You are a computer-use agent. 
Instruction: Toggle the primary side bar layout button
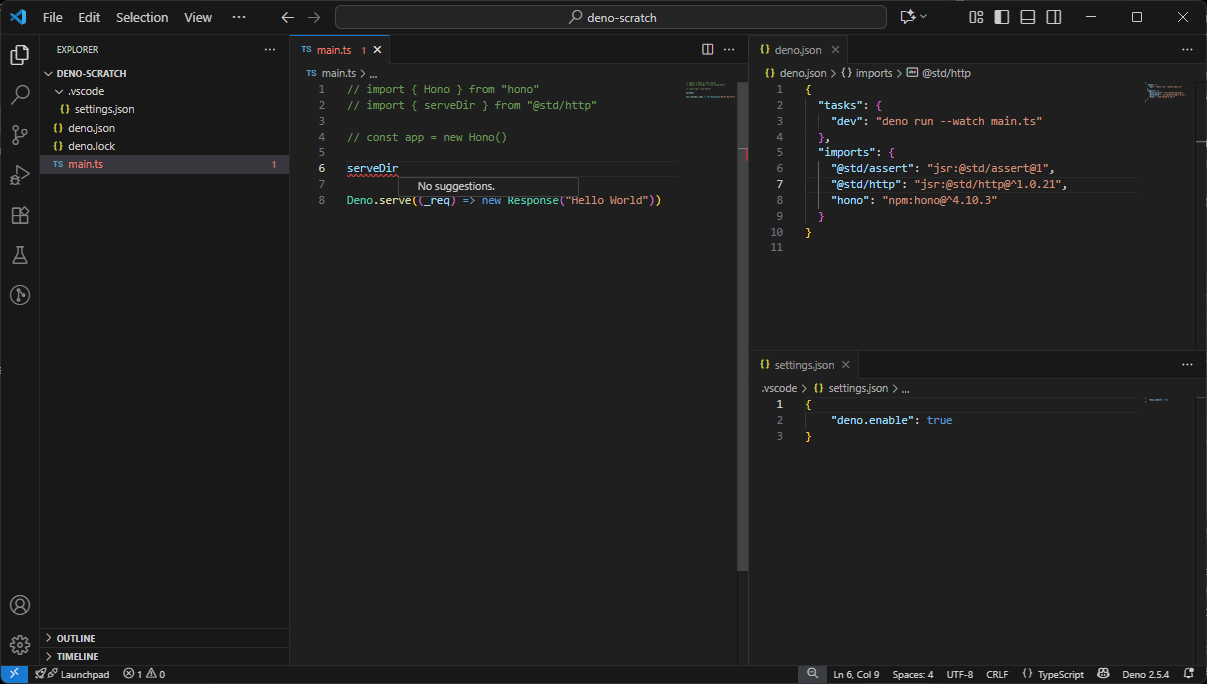[x=1002, y=17]
